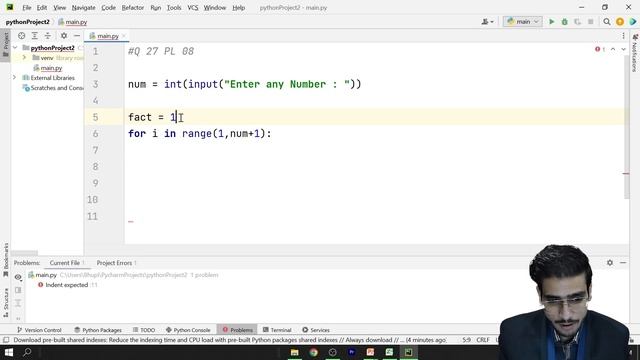
Task: Open the Python Console tool window
Action: pyautogui.click(x=188, y=330)
